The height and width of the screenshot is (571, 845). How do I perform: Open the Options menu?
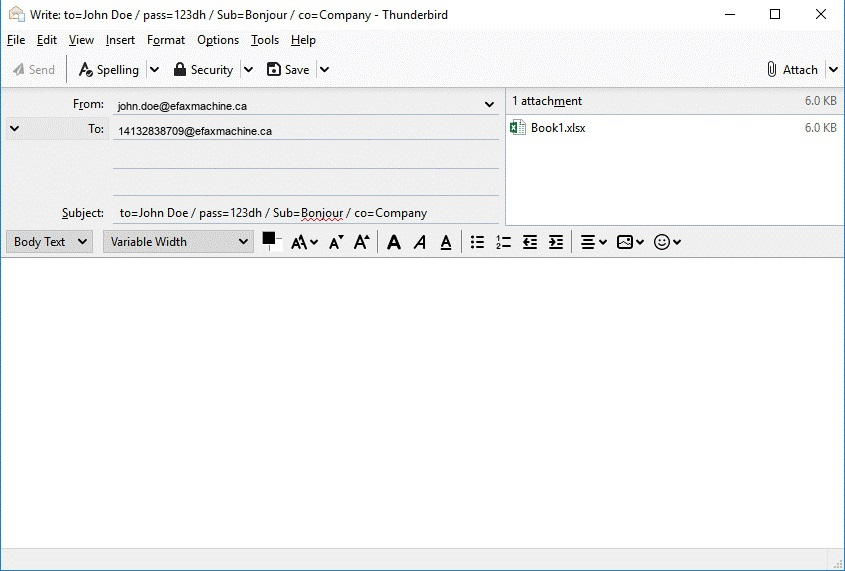[x=218, y=40]
